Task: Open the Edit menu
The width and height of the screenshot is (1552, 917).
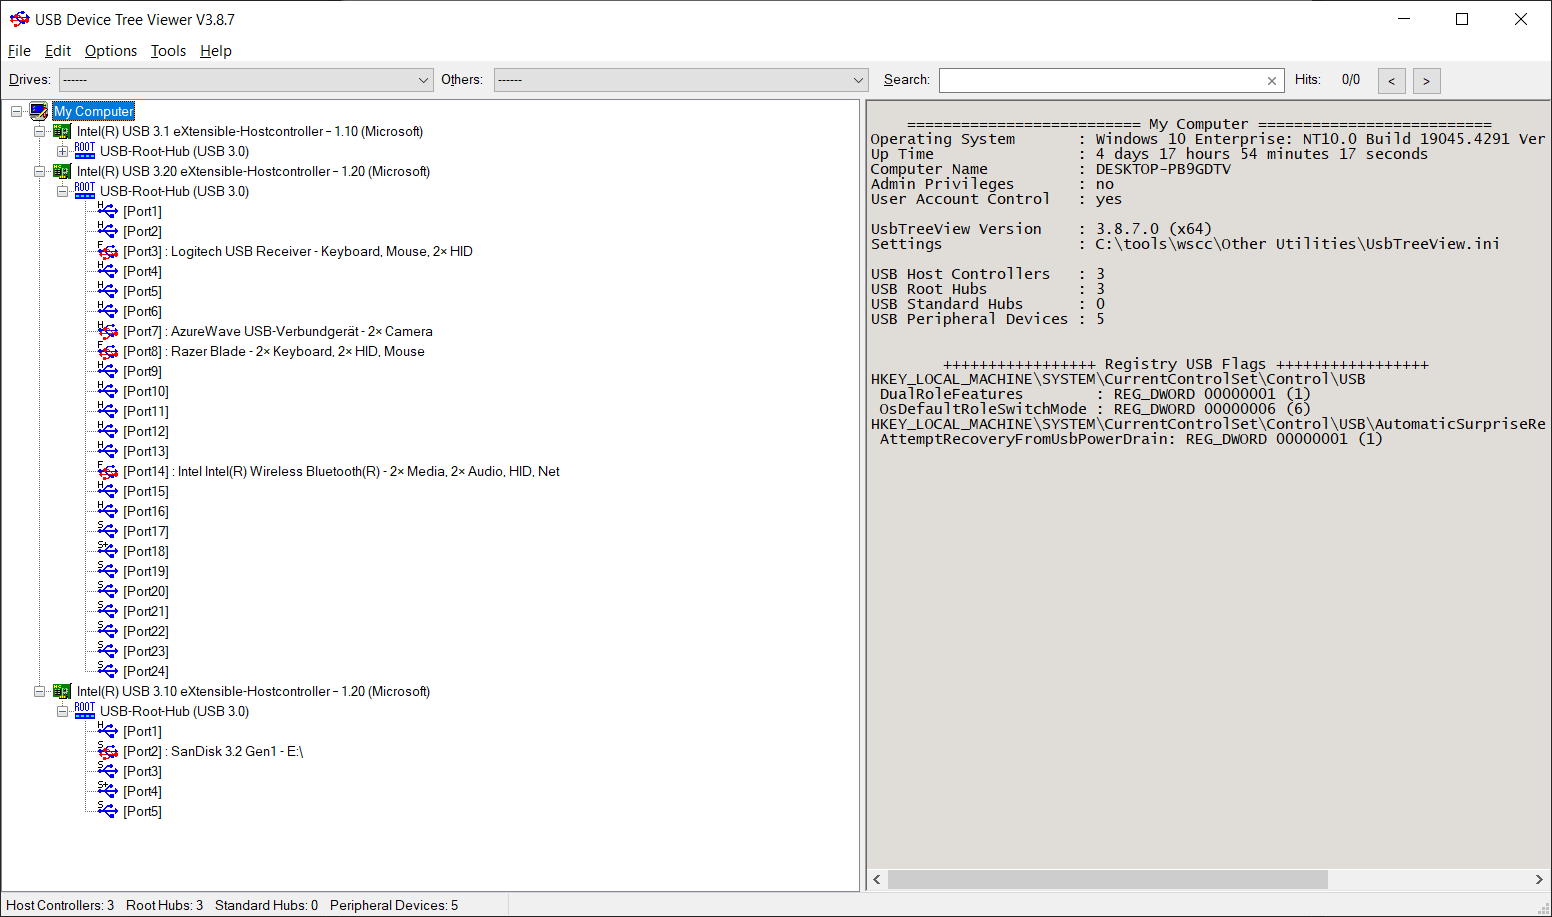Action: pyautogui.click(x=58, y=51)
